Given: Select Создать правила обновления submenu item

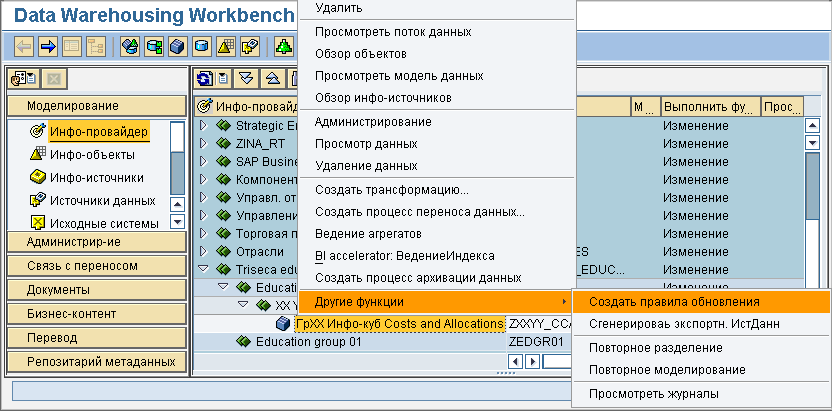Looking at the screenshot, I should (x=701, y=302).
